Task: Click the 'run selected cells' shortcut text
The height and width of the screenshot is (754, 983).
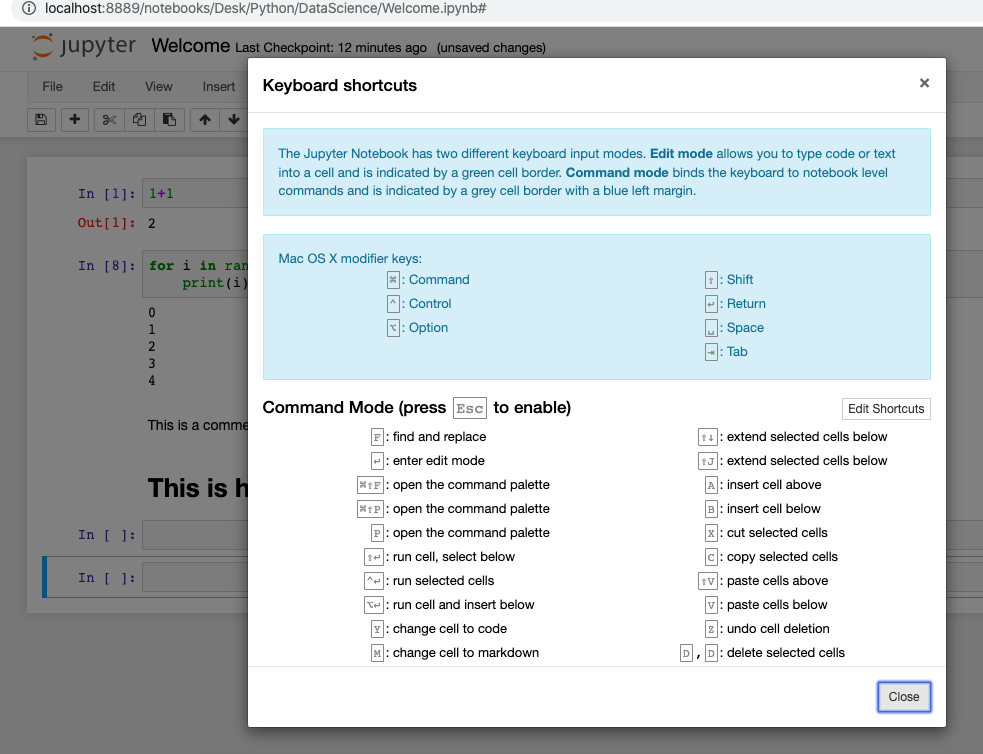Action: 443,581
